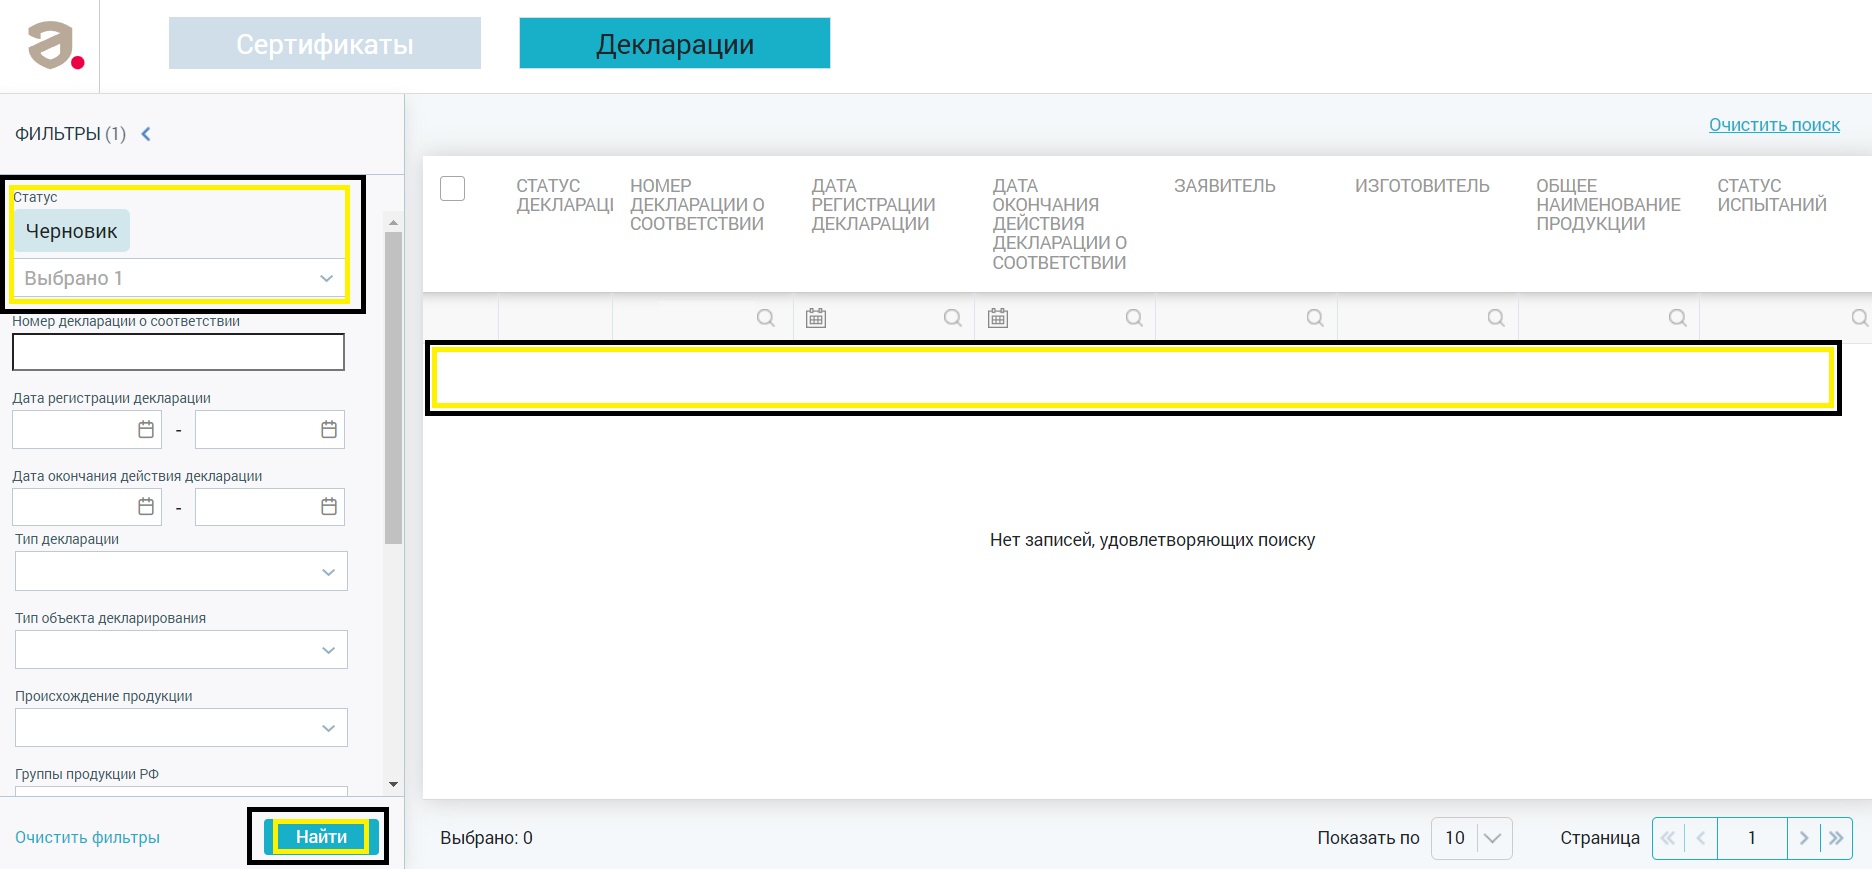The height and width of the screenshot is (869, 1872).
Task: Go to the last page of results
Action: tap(1836, 838)
